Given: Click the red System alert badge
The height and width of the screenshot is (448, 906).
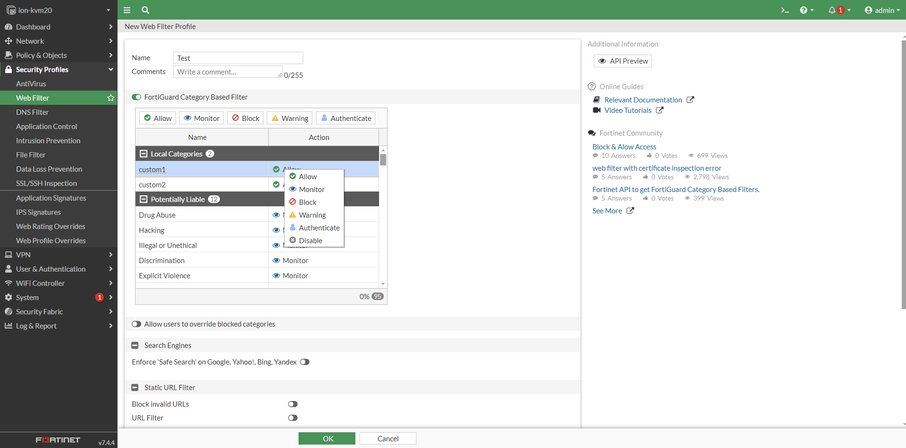Looking at the screenshot, I should 99,297.
